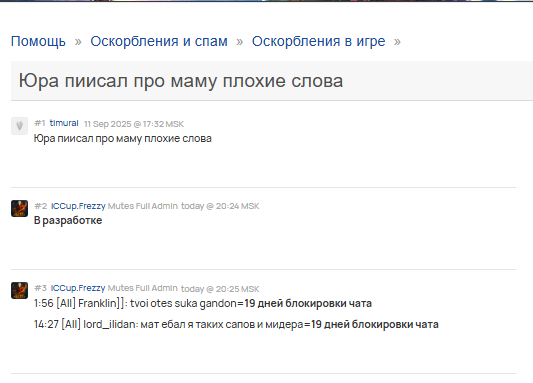Click the today @ 20:25 MSK timestamp
The height and width of the screenshot is (383, 533).
point(220,289)
